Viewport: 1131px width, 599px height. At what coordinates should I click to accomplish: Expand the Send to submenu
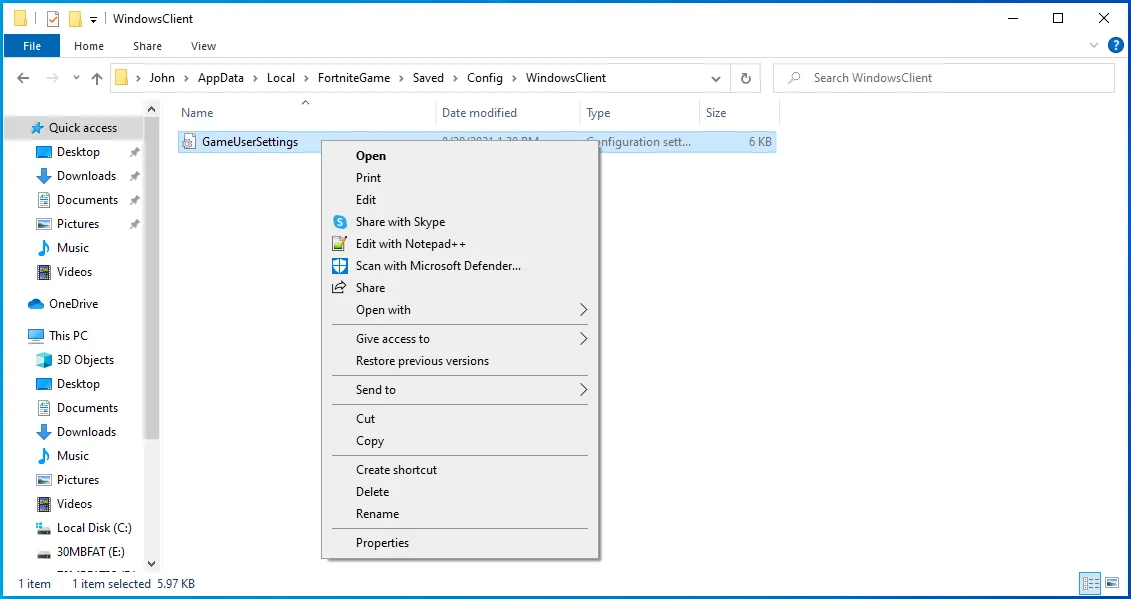click(583, 390)
